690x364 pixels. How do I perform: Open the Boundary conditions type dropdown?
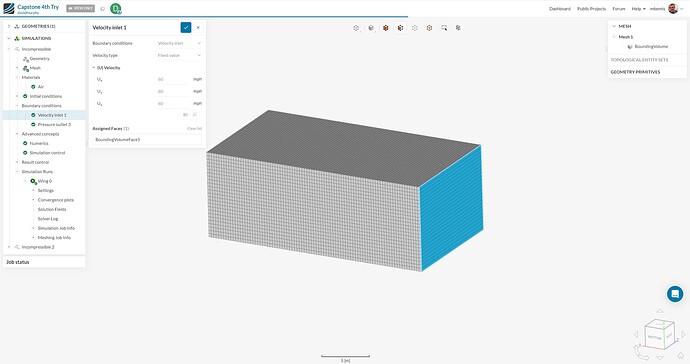pyautogui.click(x=179, y=43)
